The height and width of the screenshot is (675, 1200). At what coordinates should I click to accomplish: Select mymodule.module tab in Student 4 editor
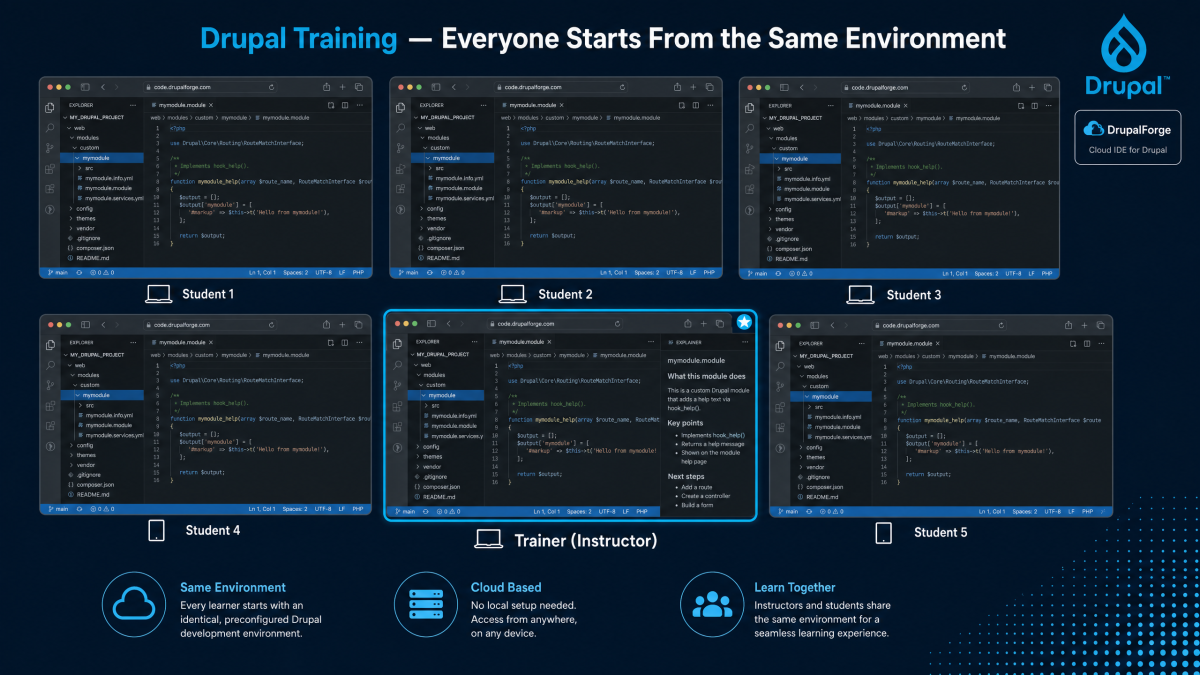tap(181, 341)
